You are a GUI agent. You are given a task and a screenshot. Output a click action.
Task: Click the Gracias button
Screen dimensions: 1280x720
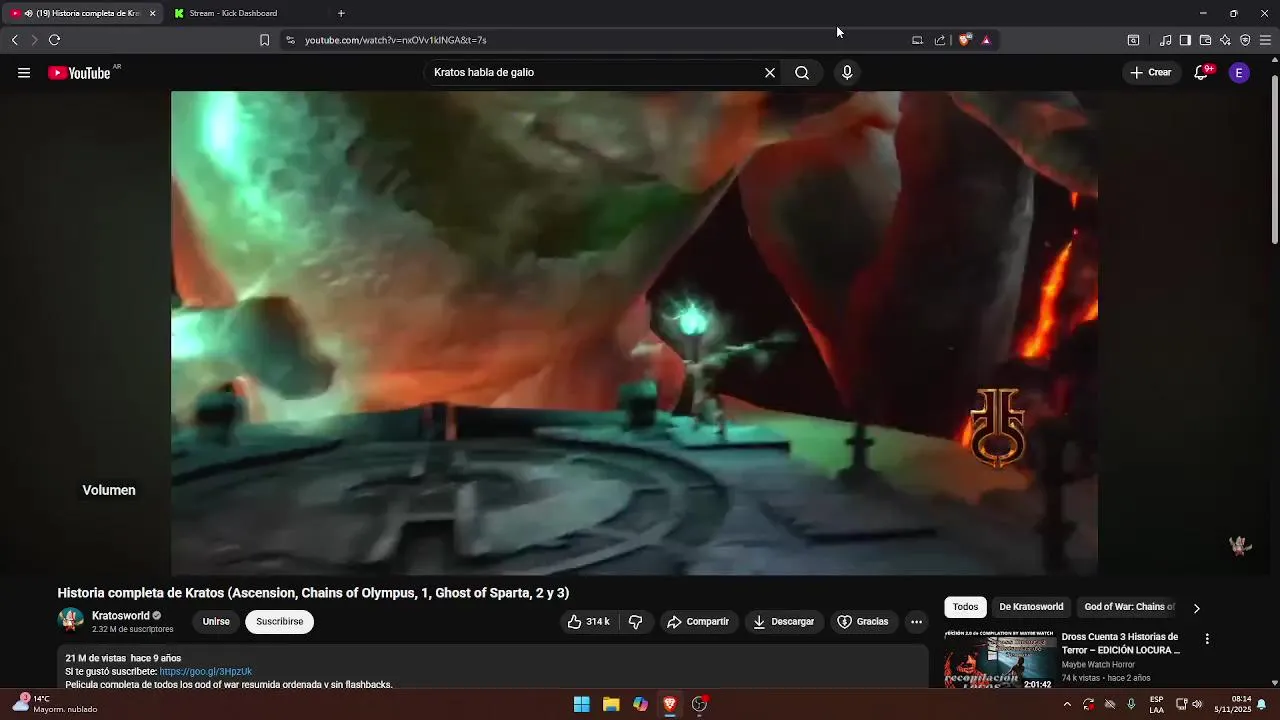pos(862,622)
